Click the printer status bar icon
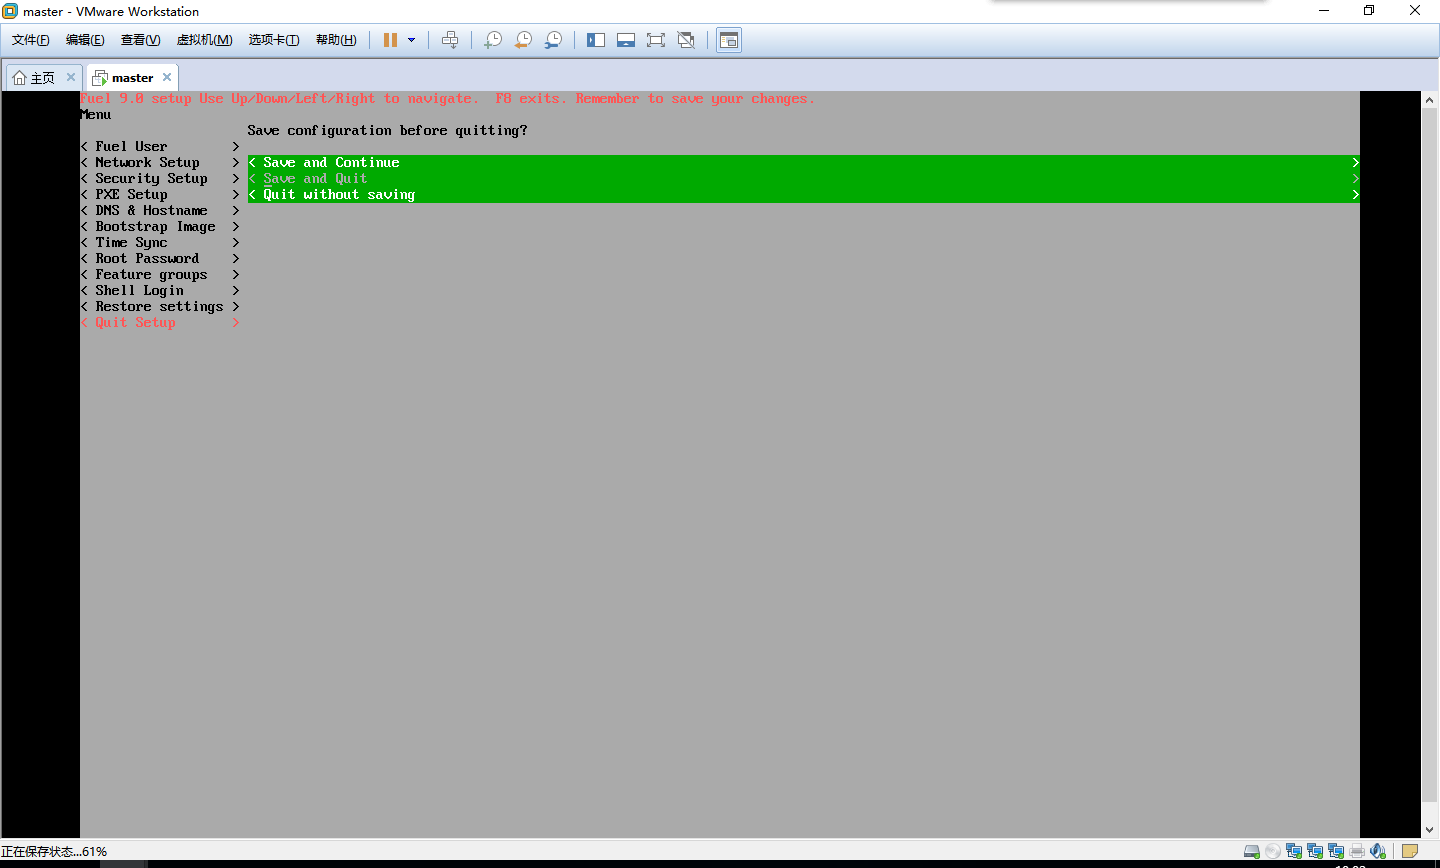The height and width of the screenshot is (868, 1440). pyautogui.click(x=1357, y=851)
